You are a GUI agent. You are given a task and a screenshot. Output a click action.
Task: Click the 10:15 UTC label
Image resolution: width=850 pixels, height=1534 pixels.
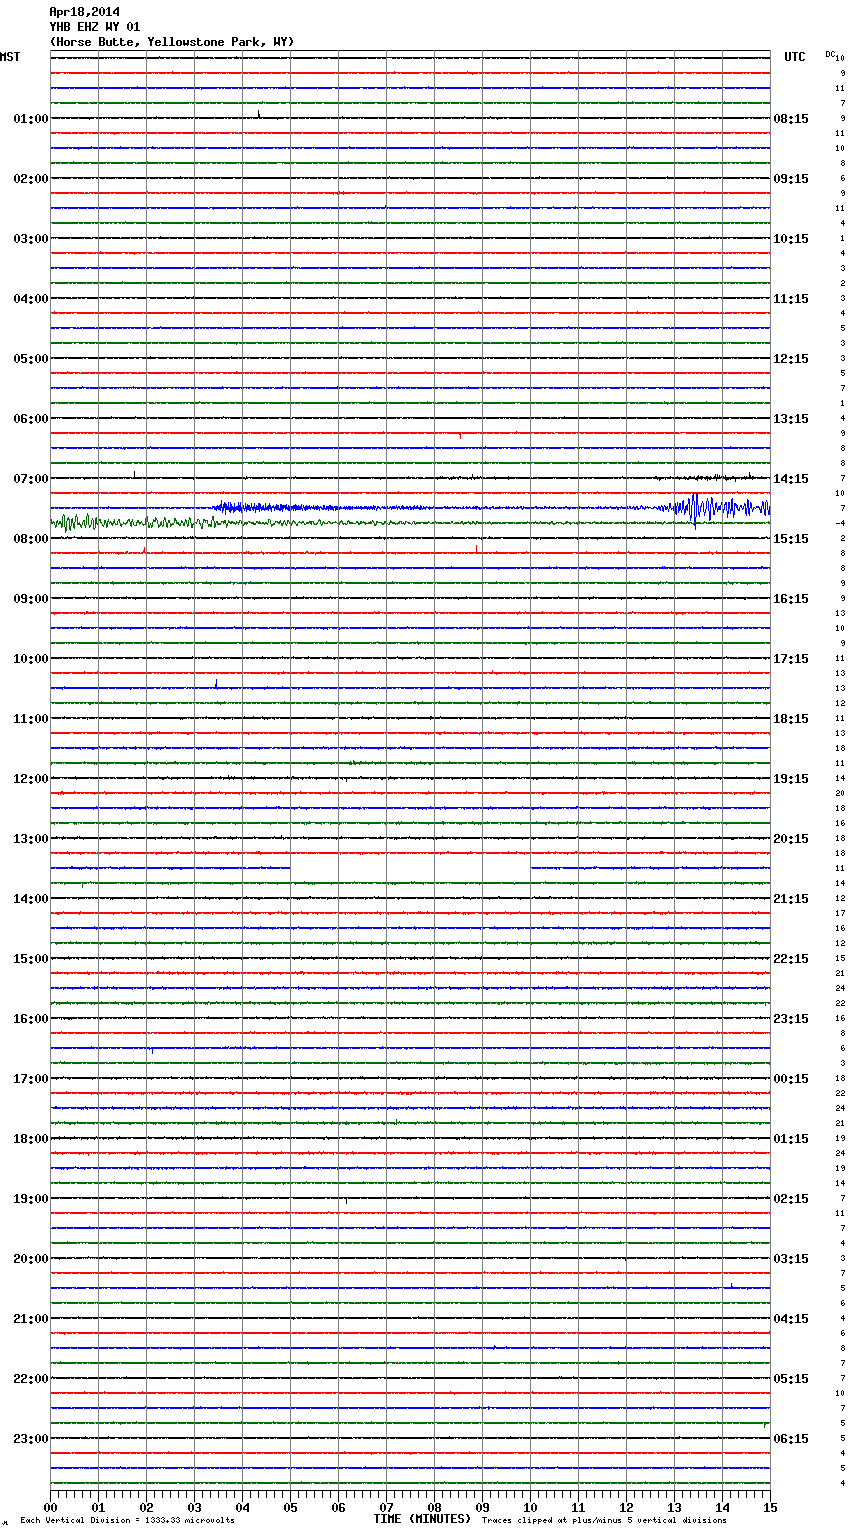tap(791, 239)
